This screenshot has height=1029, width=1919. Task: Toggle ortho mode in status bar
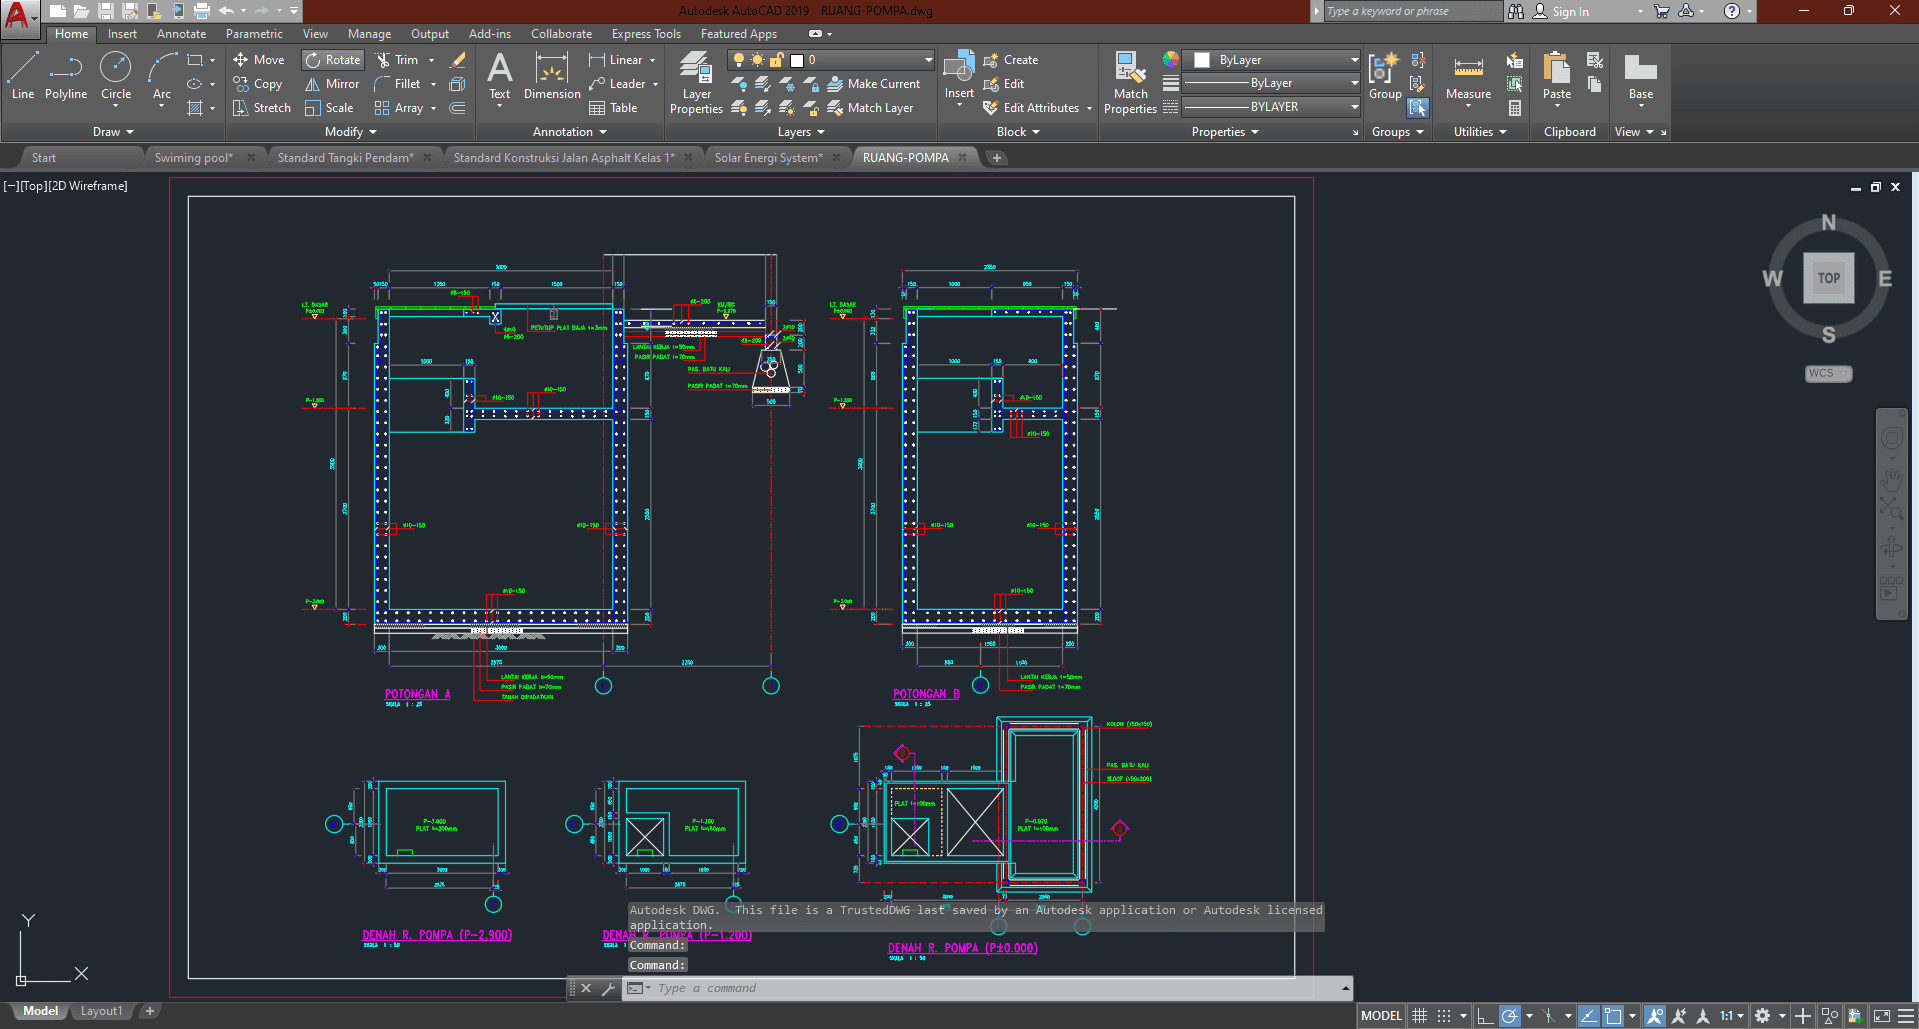pos(1485,1016)
